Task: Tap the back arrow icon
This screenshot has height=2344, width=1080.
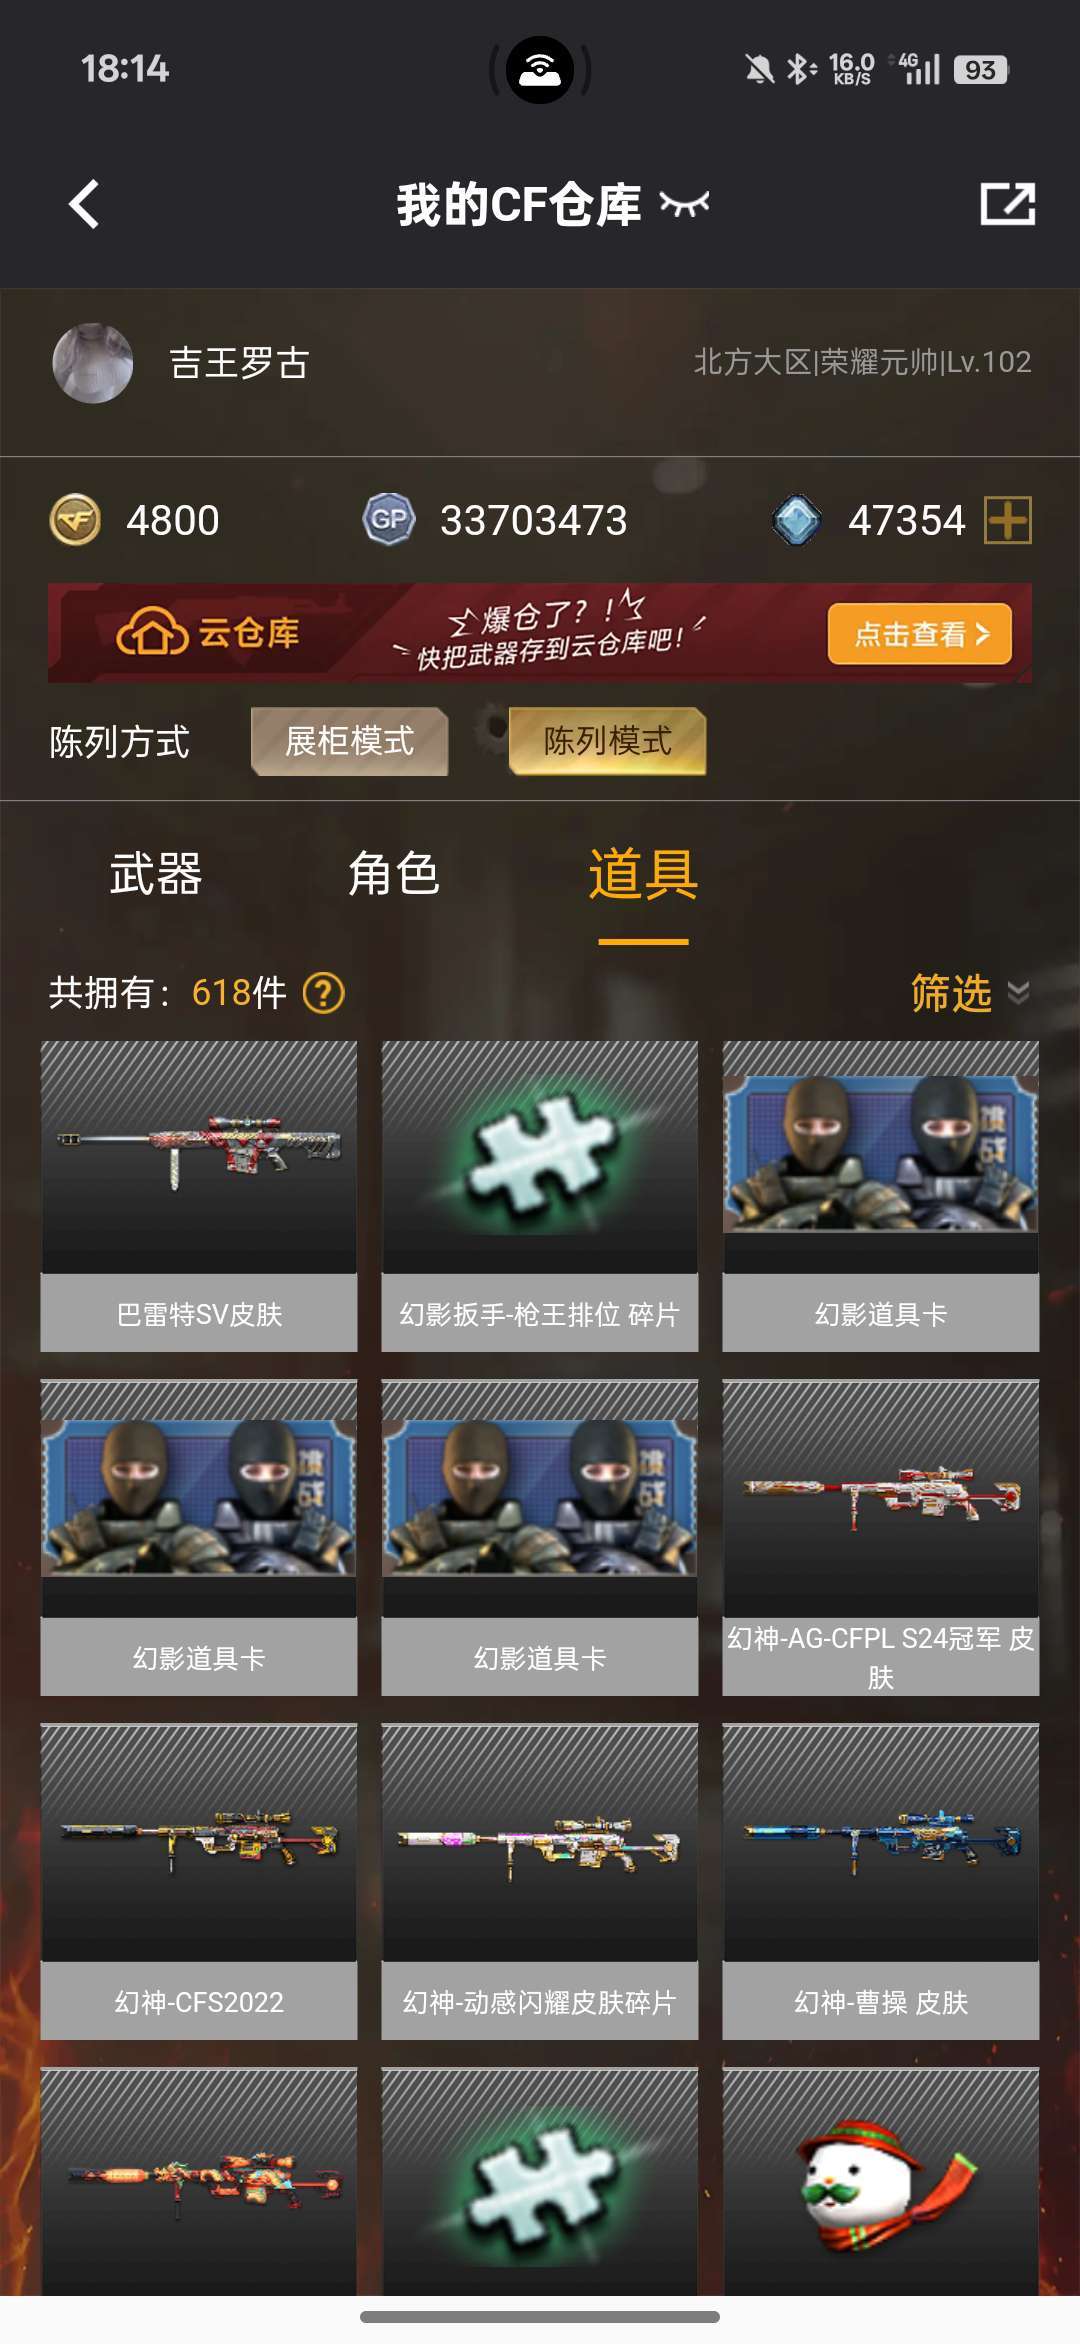Action: pos(84,204)
